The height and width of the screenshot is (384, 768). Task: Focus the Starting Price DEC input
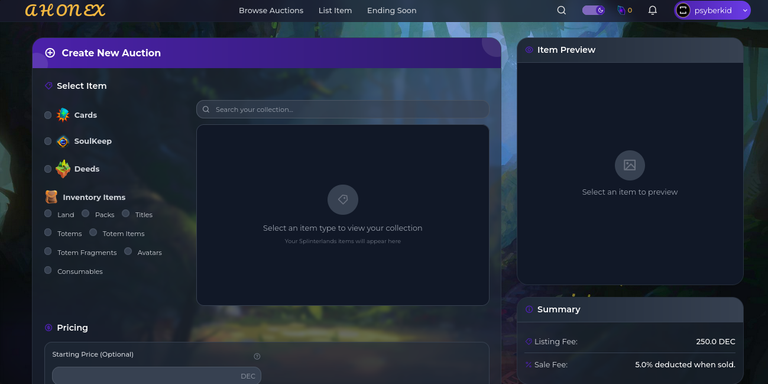click(157, 376)
